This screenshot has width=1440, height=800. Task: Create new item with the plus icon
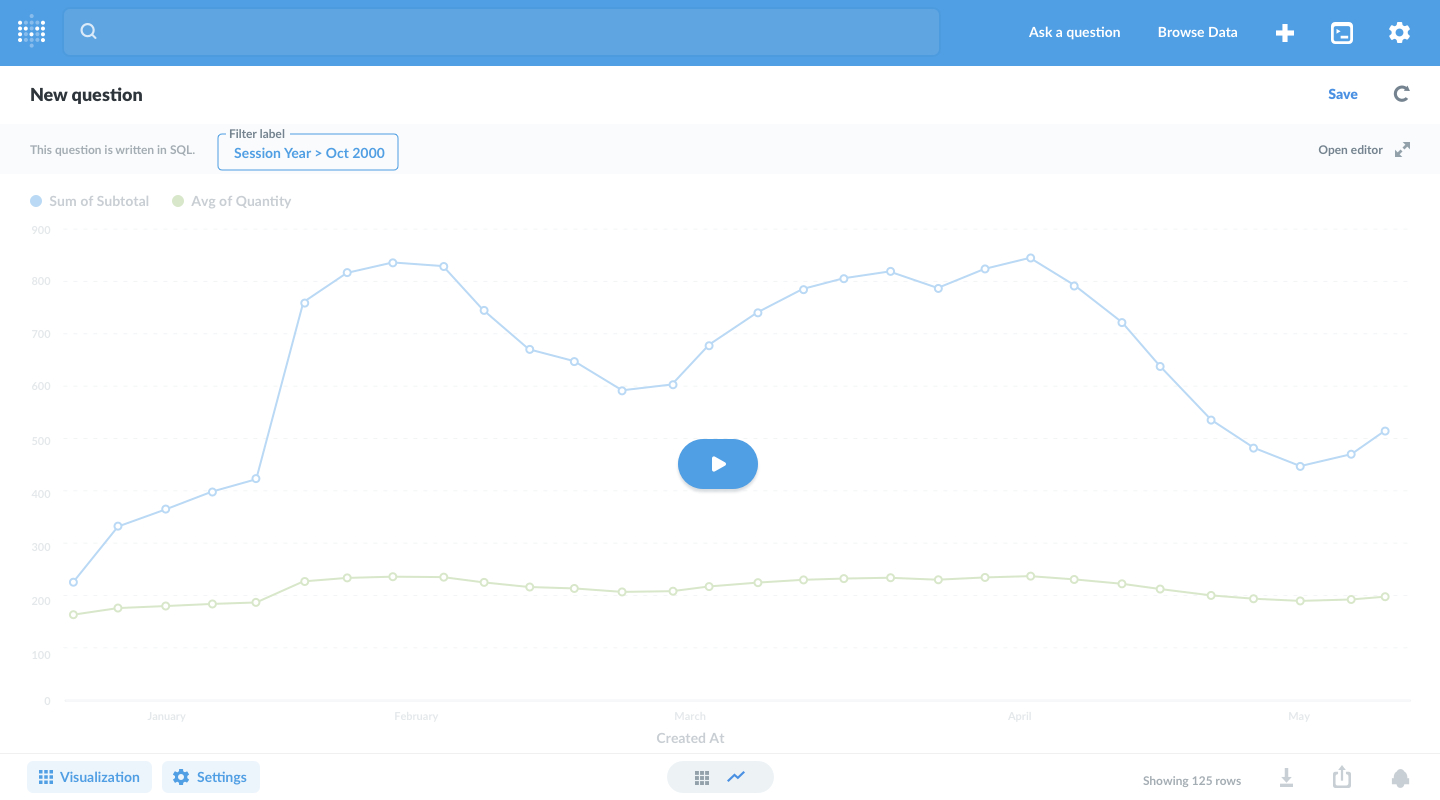coord(1284,32)
